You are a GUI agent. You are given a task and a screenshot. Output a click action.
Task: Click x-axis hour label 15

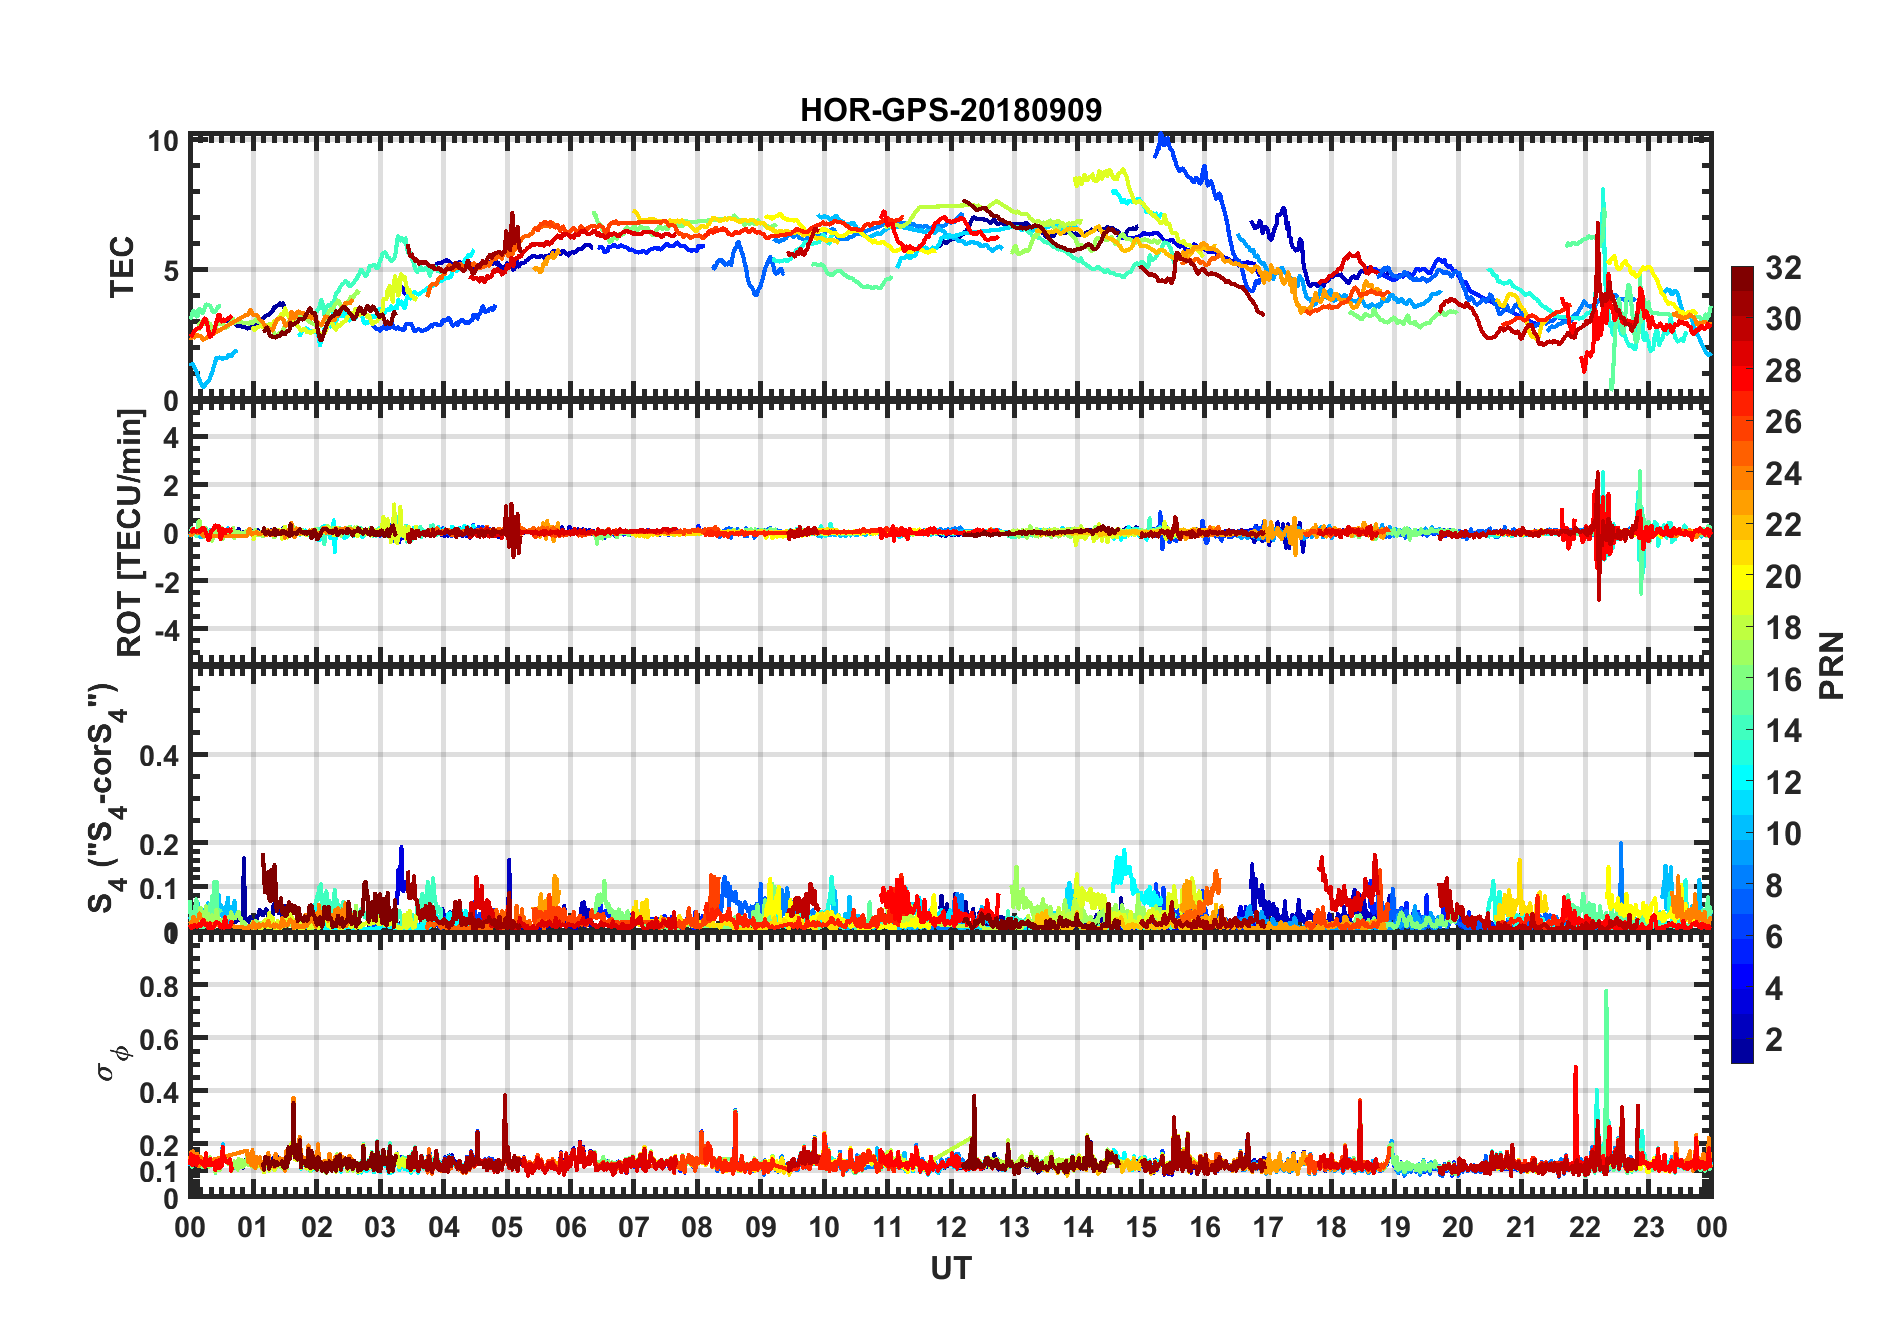[x=1141, y=1228]
